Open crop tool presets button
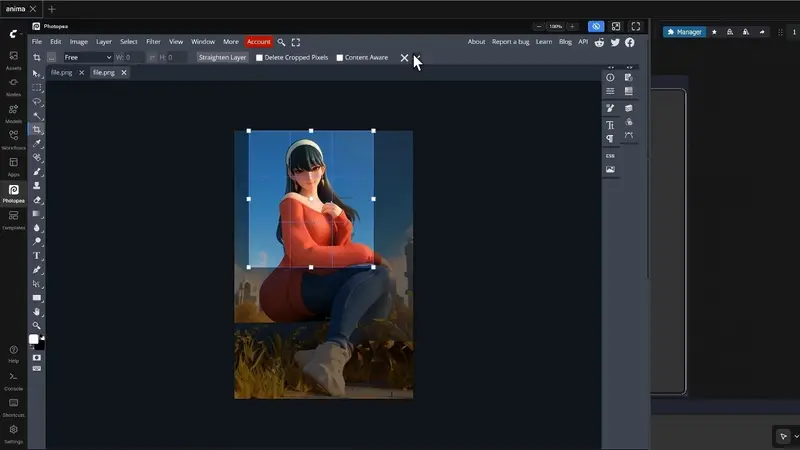This screenshot has height=450, width=800. click(52, 58)
